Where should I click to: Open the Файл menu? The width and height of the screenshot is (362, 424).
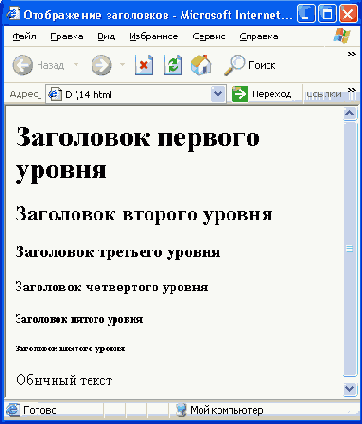tap(24, 36)
